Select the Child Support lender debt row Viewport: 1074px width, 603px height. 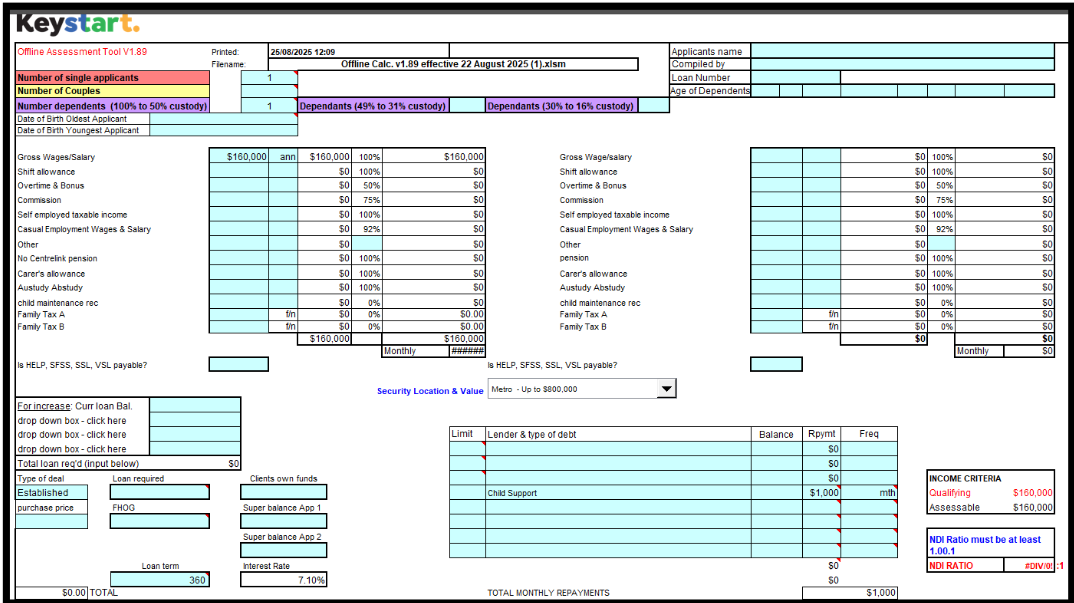tap(617, 493)
